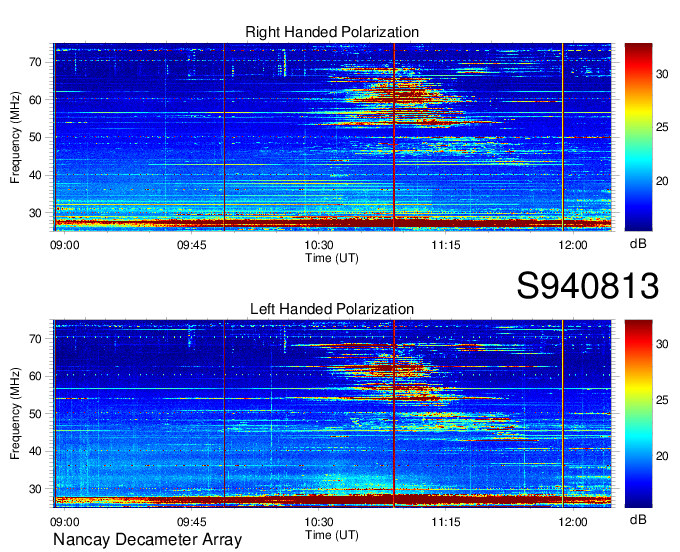The height and width of the screenshot is (552, 680).
Task: Click the 20 dB color bar tick, Left Handed plot
Action: [662, 456]
